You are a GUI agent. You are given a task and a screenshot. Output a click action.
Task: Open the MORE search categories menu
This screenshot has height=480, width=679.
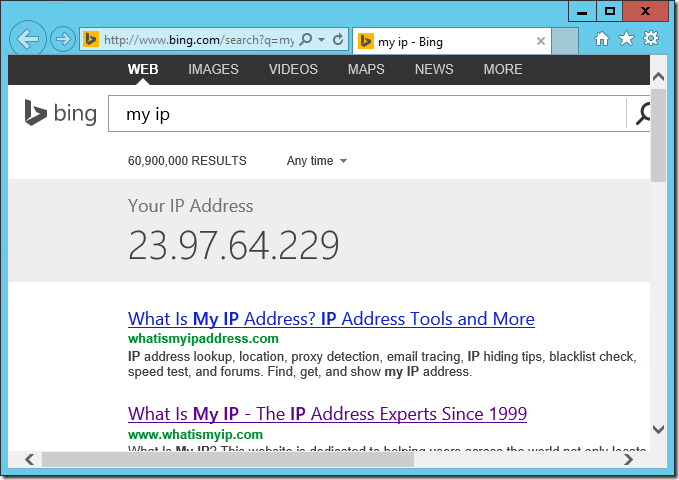(x=503, y=69)
